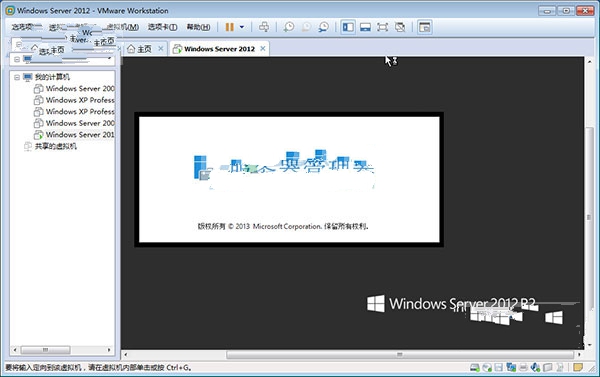Click the network adapter status bar icon
The width and height of the screenshot is (600, 377).
pos(511,367)
